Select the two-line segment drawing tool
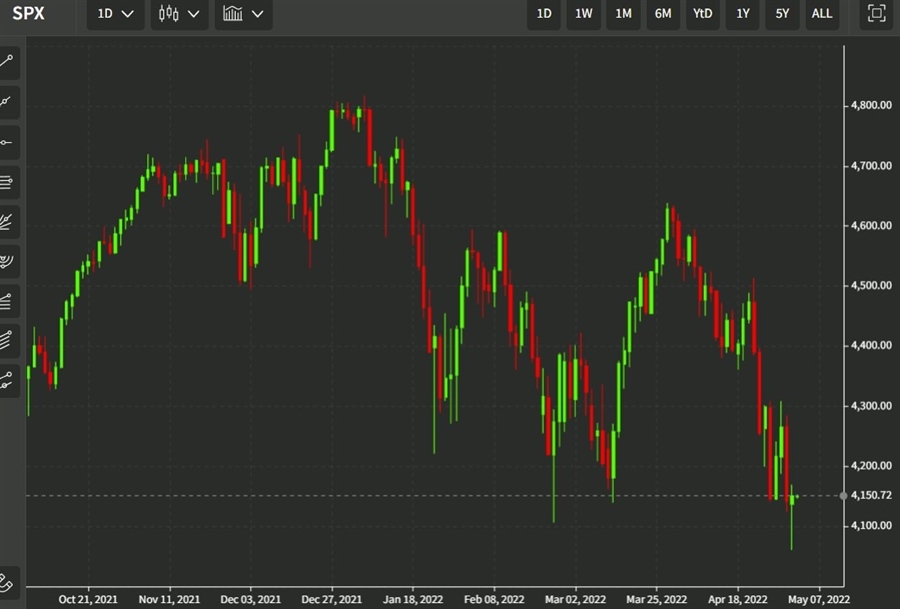 (8, 380)
